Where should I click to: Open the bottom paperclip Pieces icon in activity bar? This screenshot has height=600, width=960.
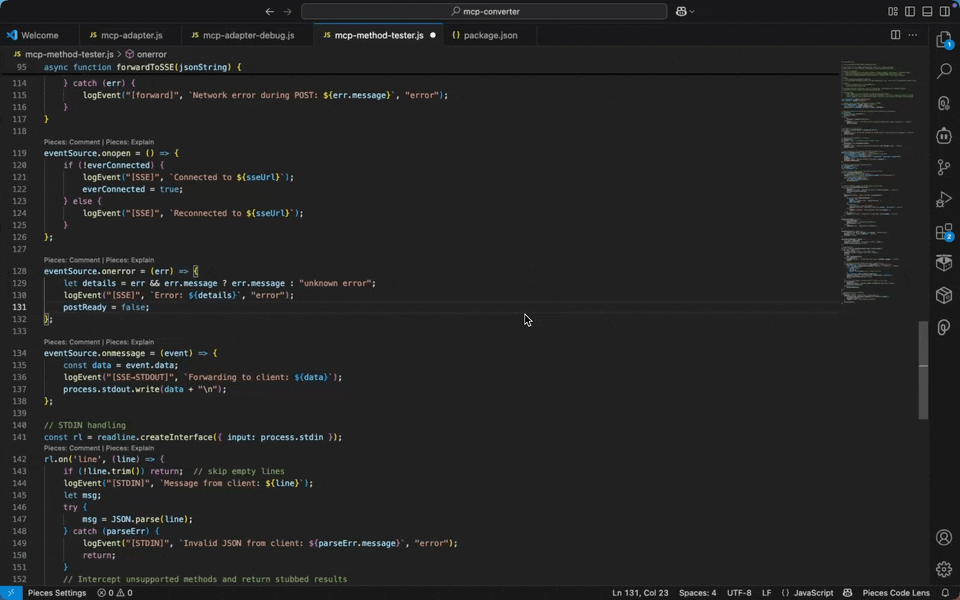[943, 328]
